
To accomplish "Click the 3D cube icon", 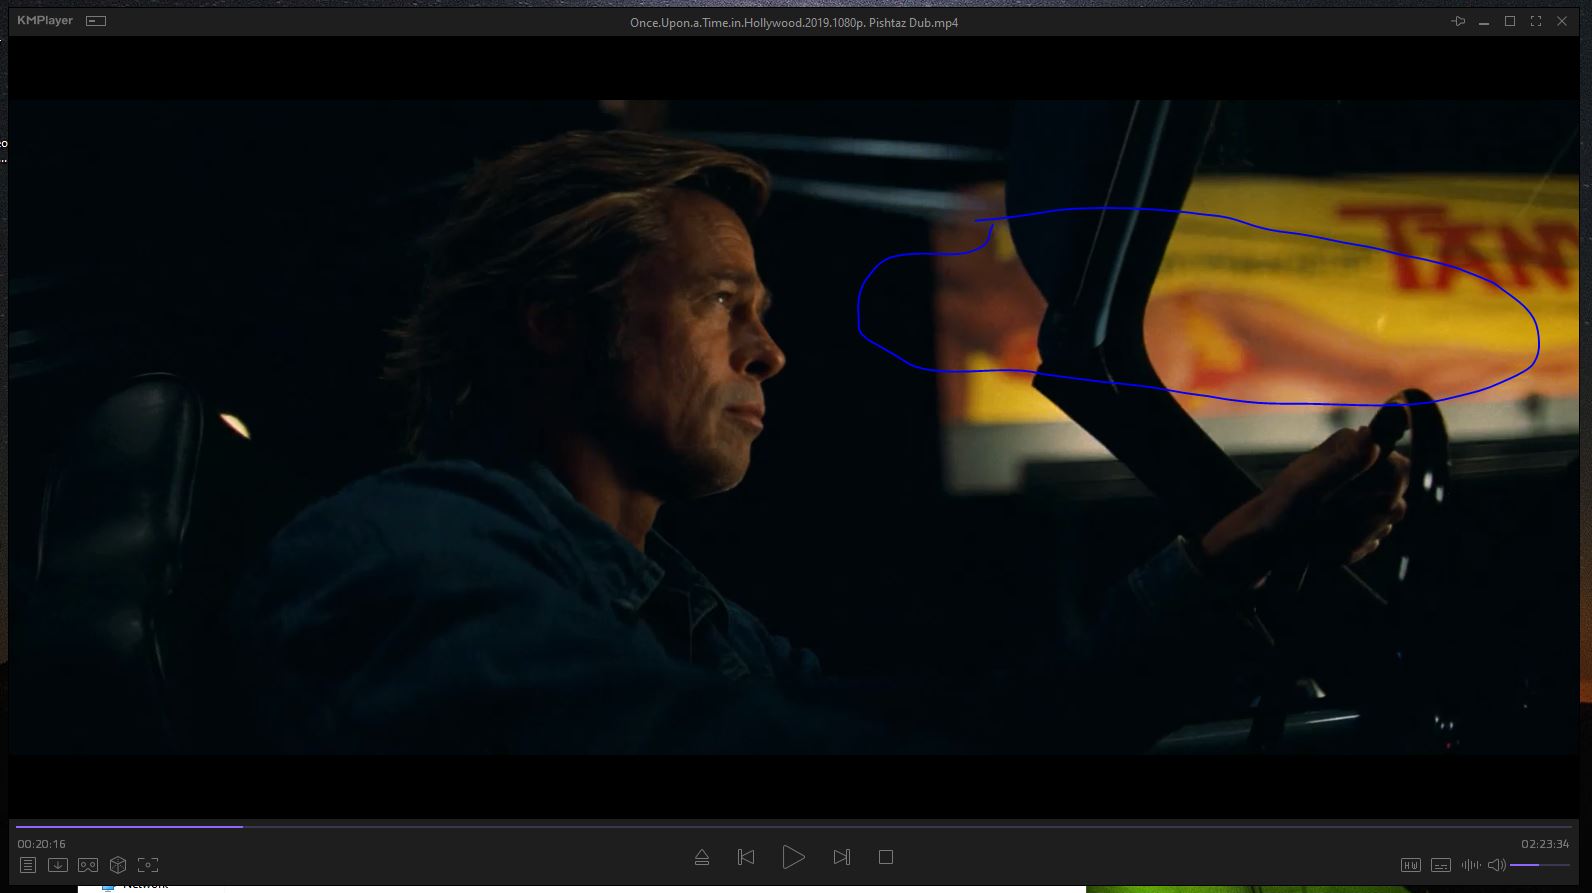I will (x=118, y=865).
